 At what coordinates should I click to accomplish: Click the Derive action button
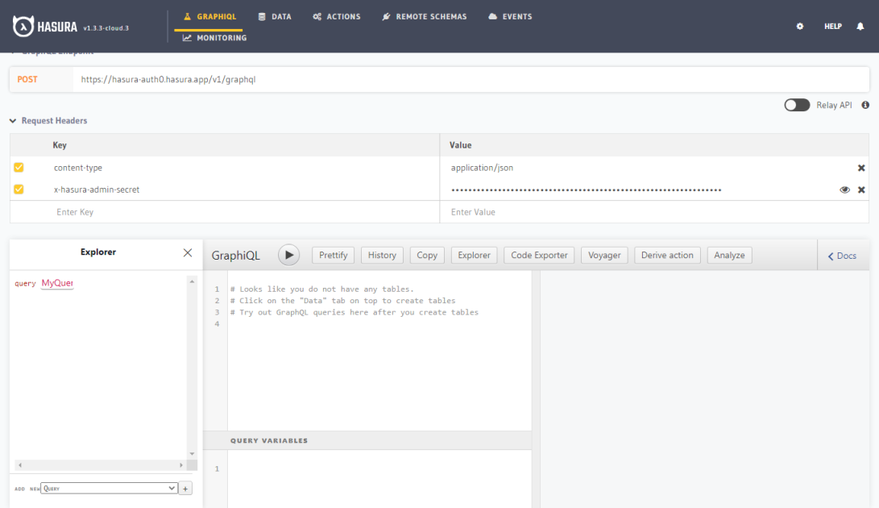click(x=667, y=255)
